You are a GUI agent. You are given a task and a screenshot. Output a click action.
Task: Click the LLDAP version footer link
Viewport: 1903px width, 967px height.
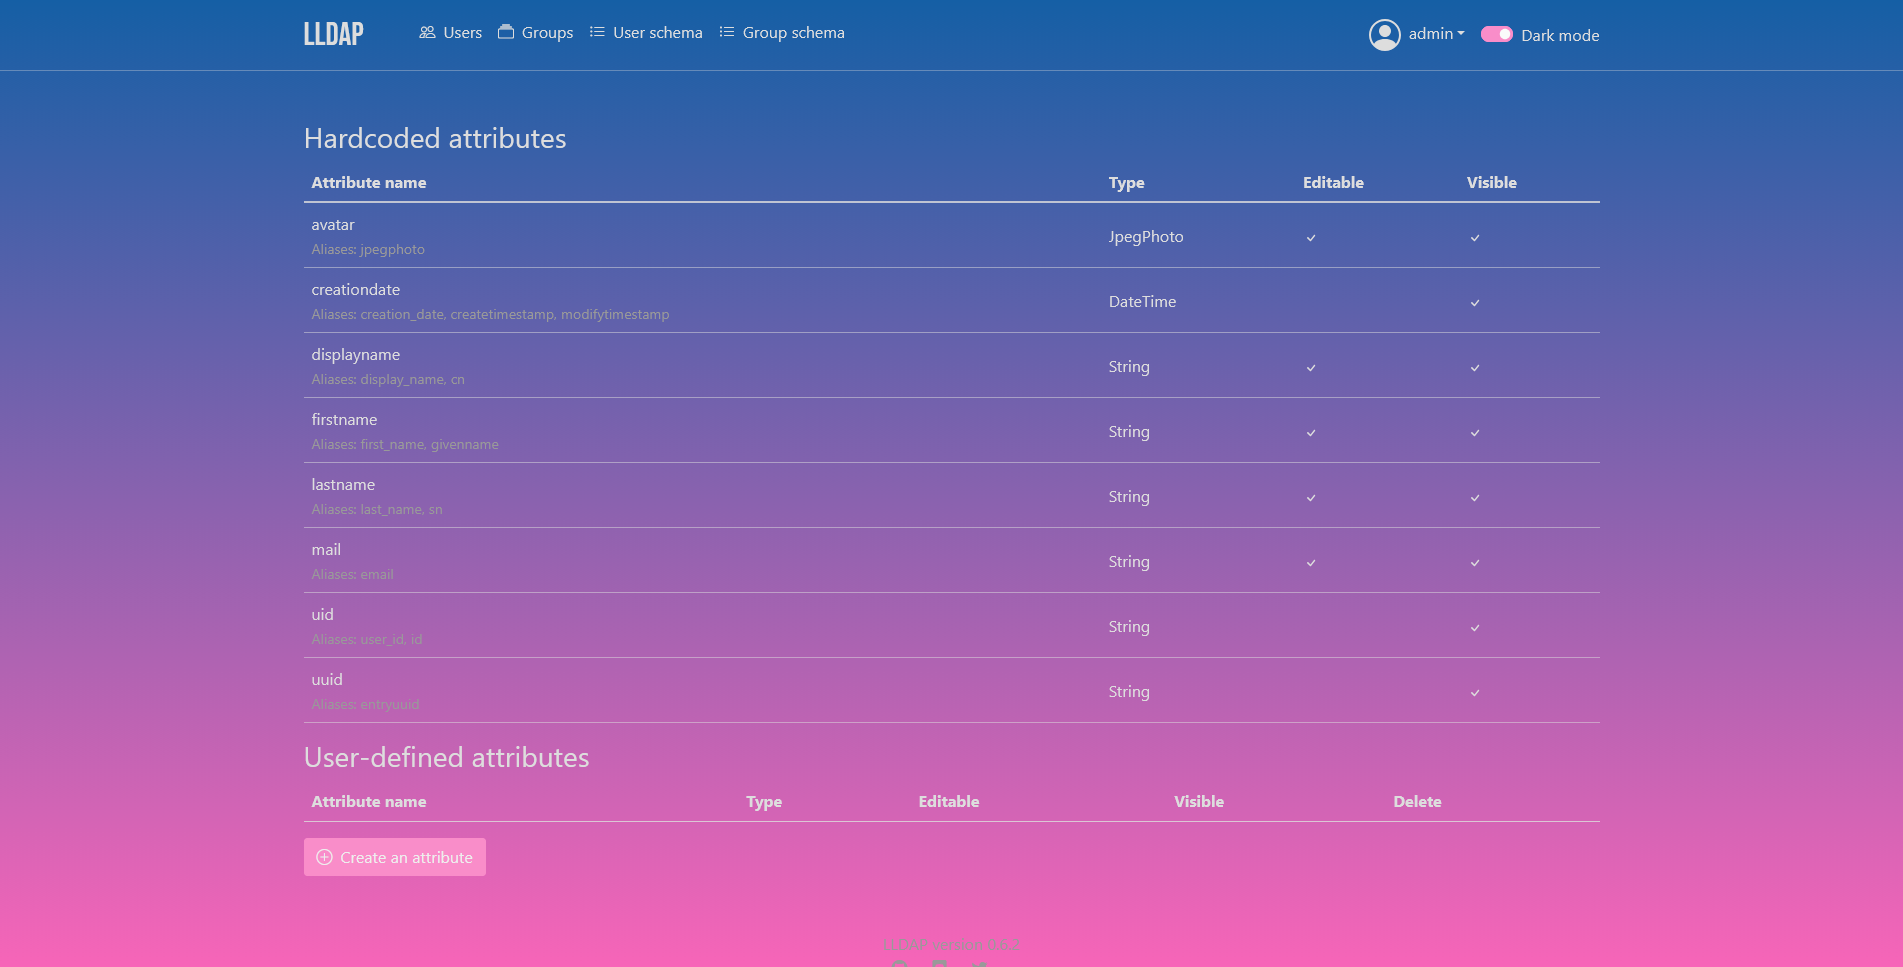(950, 944)
